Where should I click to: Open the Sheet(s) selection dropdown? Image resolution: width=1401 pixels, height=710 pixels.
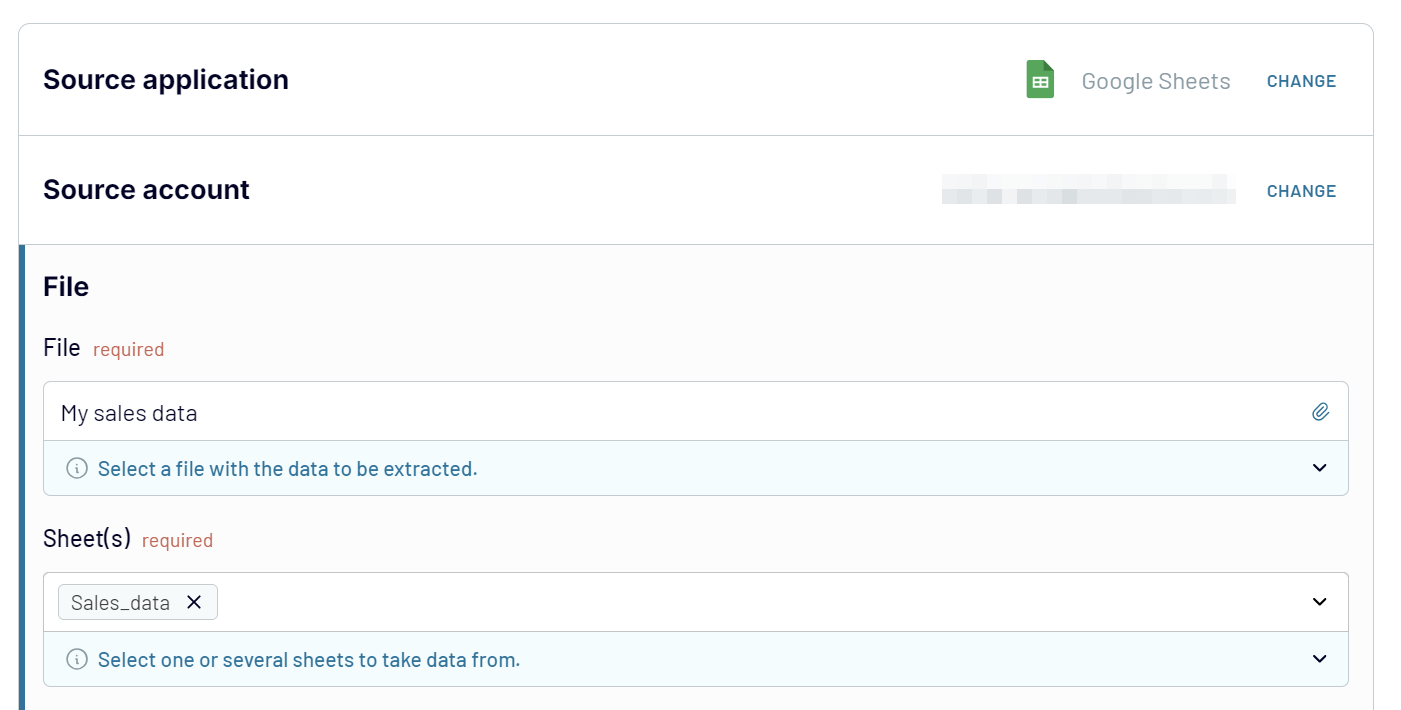point(1319,602)
